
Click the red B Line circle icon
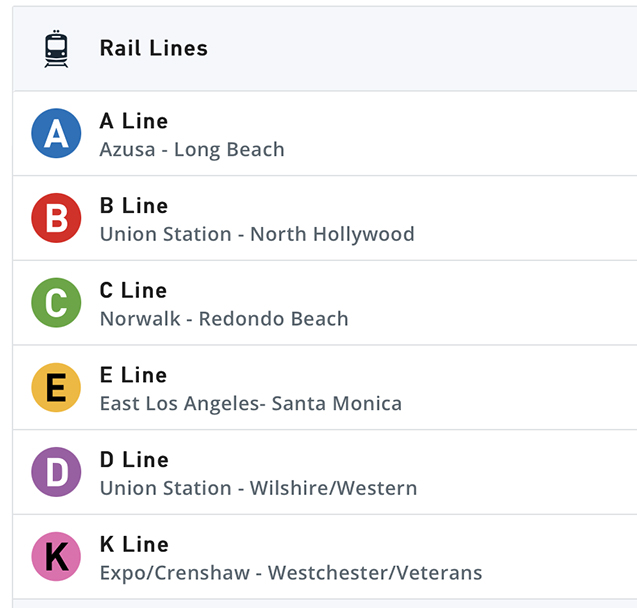pos(56,218)
